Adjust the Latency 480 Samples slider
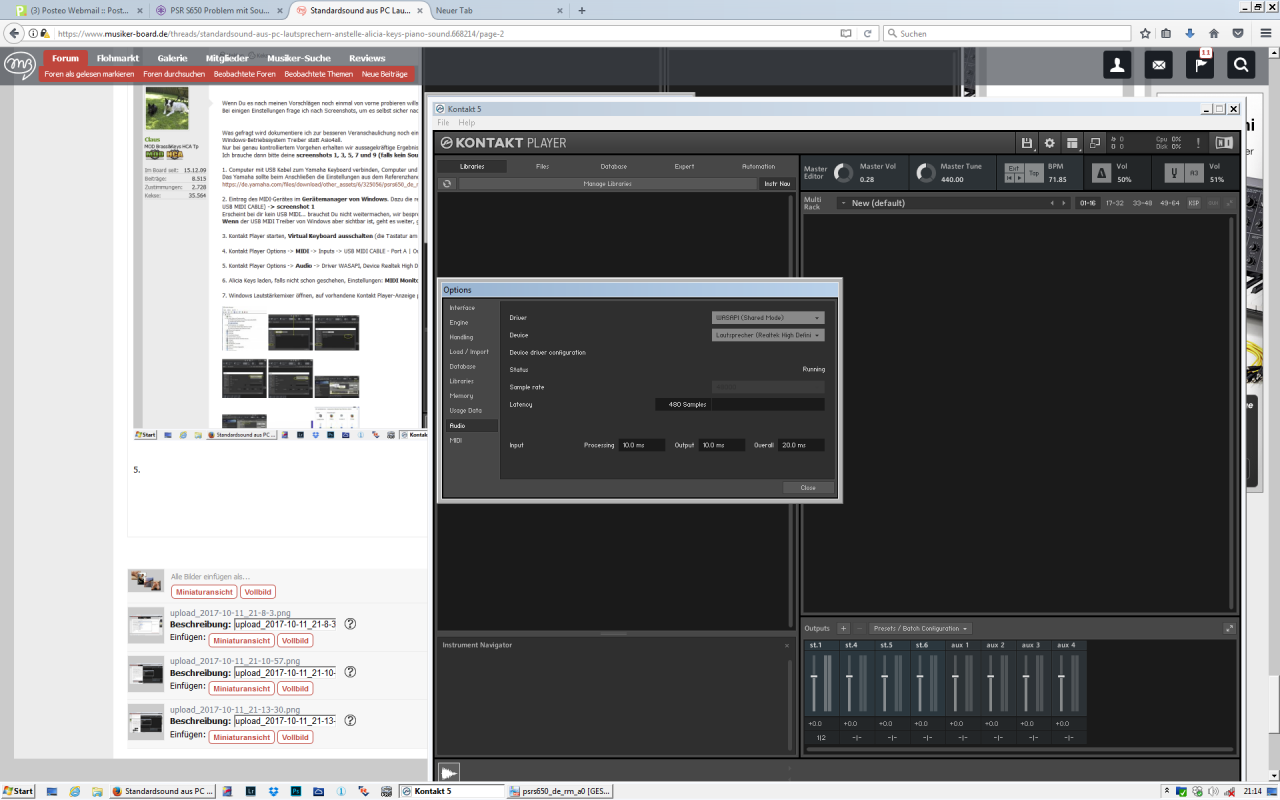Image resolution: width=1280 pixels, height=800 pixels. pyautogui.click(x=739, y=404)
